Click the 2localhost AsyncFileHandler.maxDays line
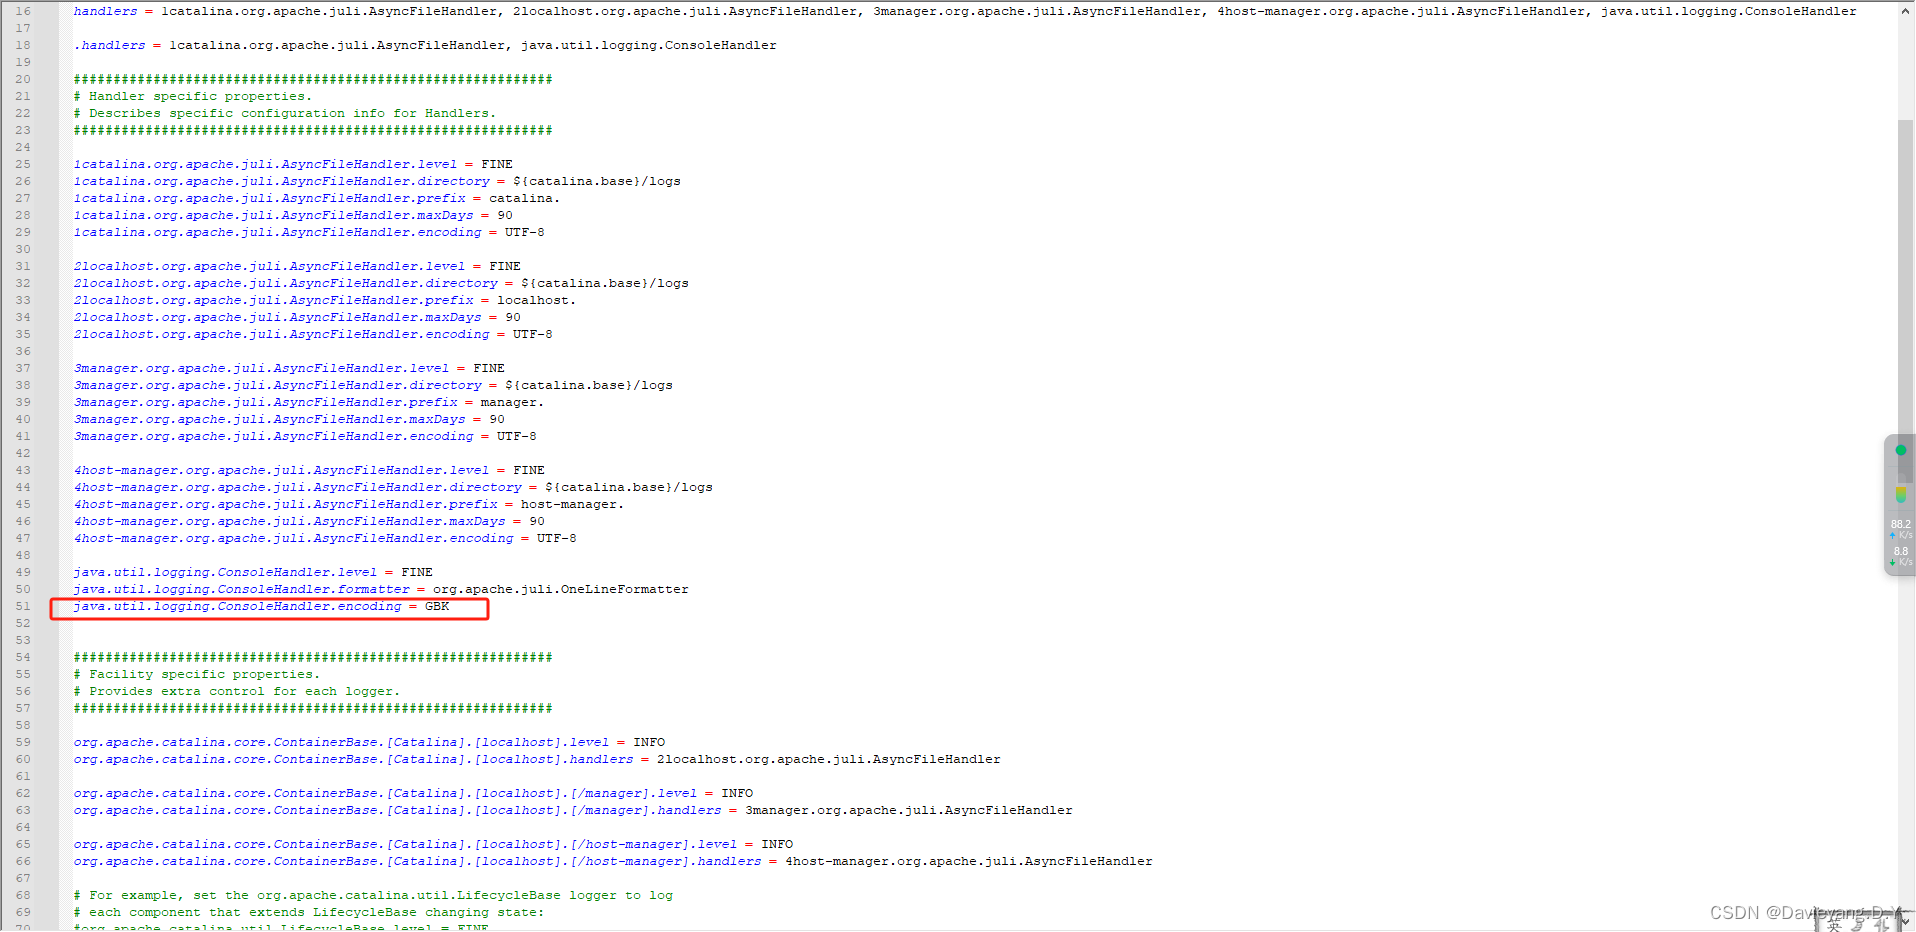 tap(297, 317)
